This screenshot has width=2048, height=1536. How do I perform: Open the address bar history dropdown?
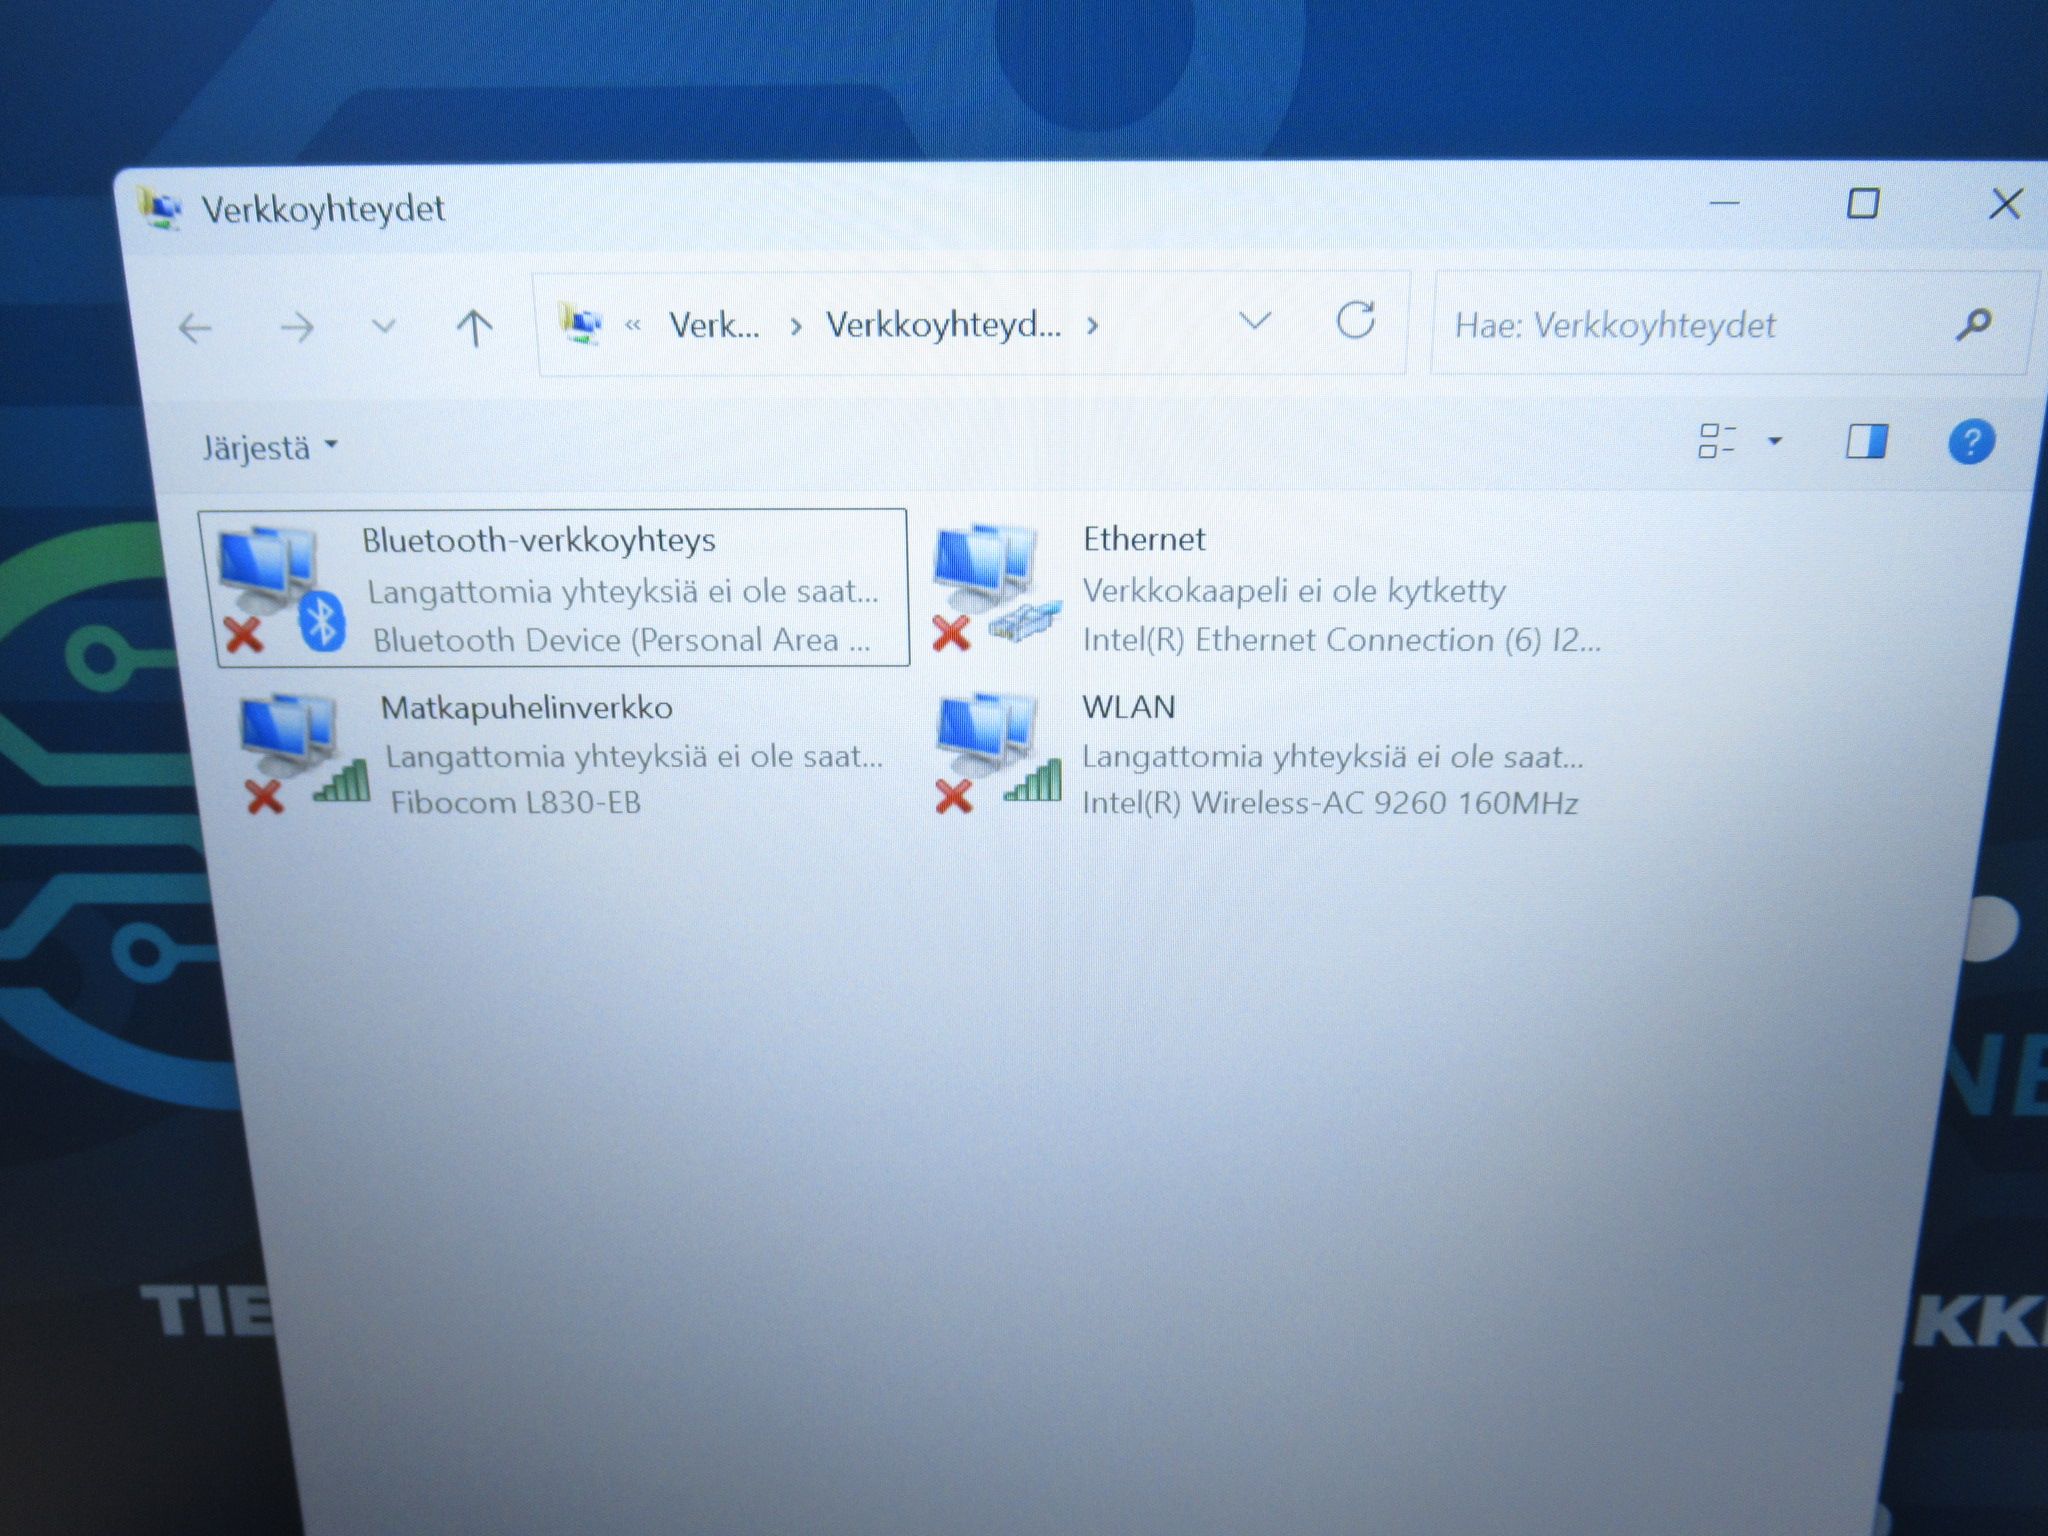(x=1255, y=321)
